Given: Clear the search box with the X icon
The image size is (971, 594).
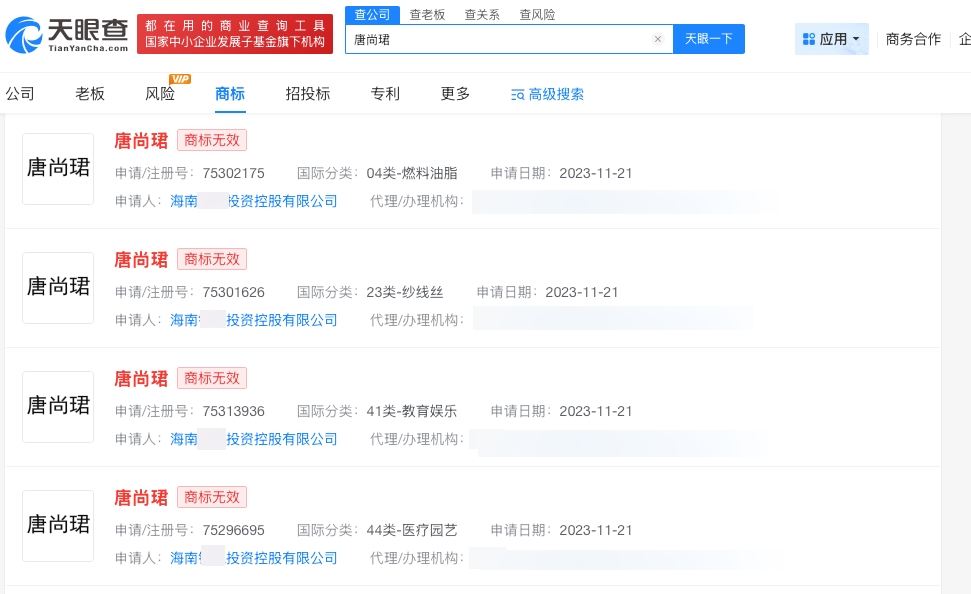Looking at the screenshot, I should tap(658, 39).
